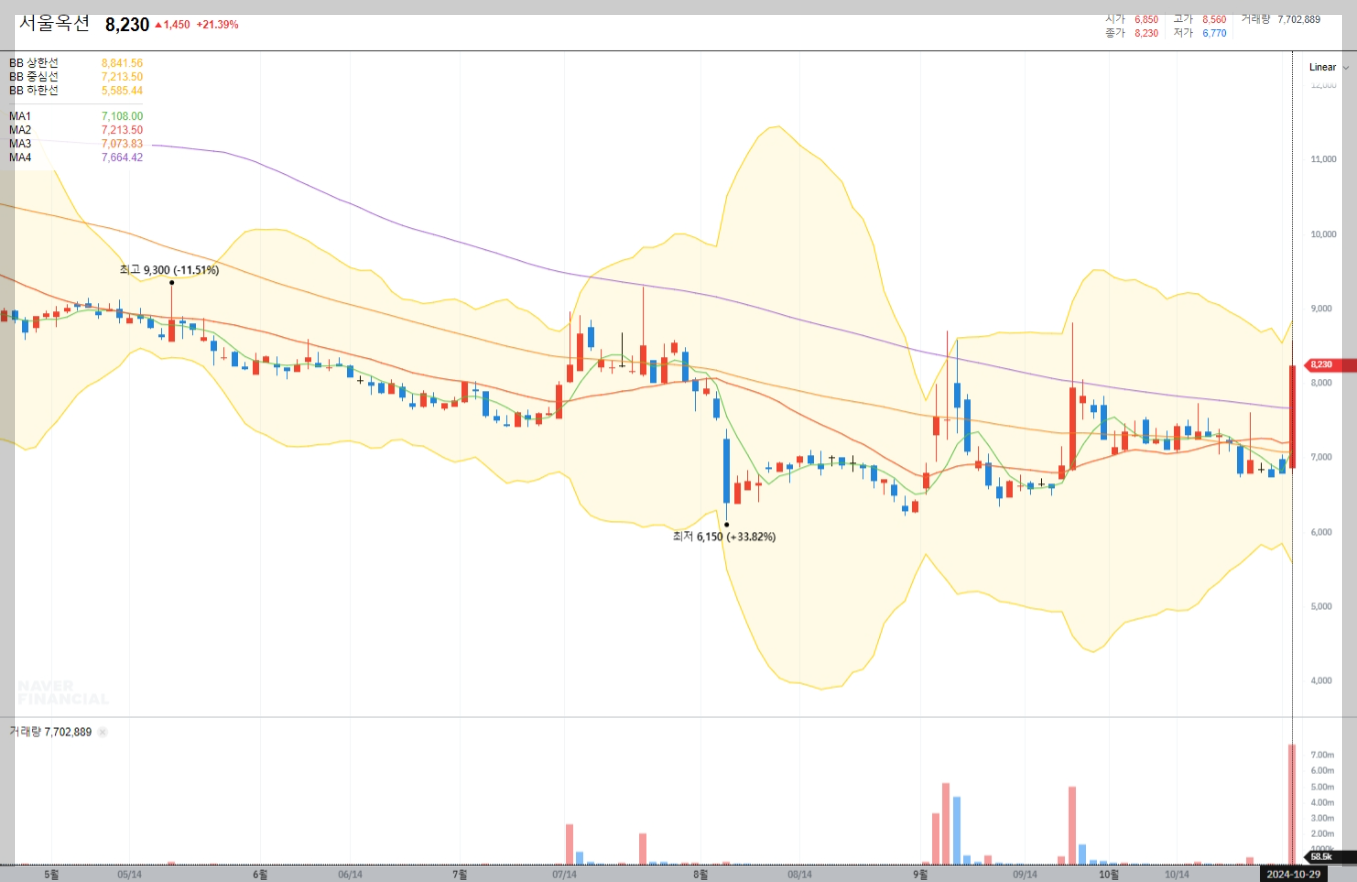Viewport: 1357px width, 882px height.
Task: Click the 11,000 price axis label
Action: pos(1322,160)
